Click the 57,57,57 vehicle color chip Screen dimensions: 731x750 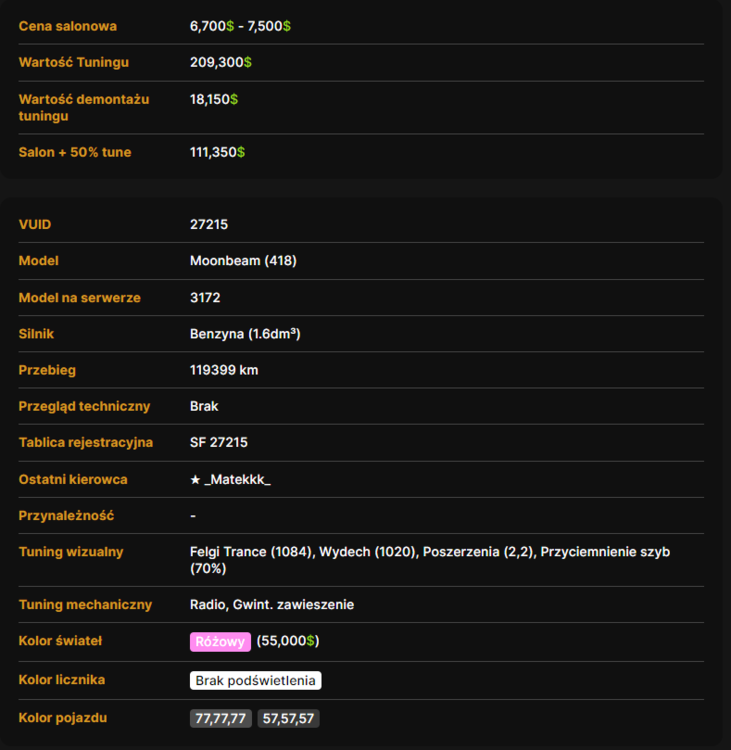[288, 718]
